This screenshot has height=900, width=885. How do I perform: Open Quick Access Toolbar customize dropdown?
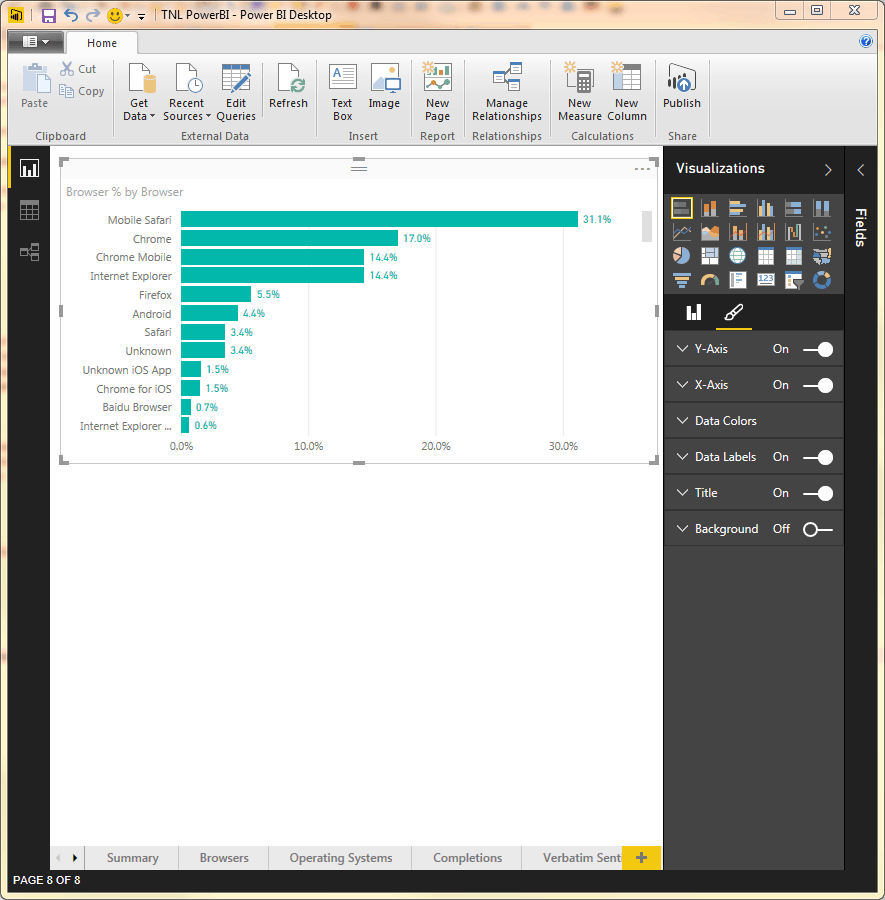pos(141,17)
